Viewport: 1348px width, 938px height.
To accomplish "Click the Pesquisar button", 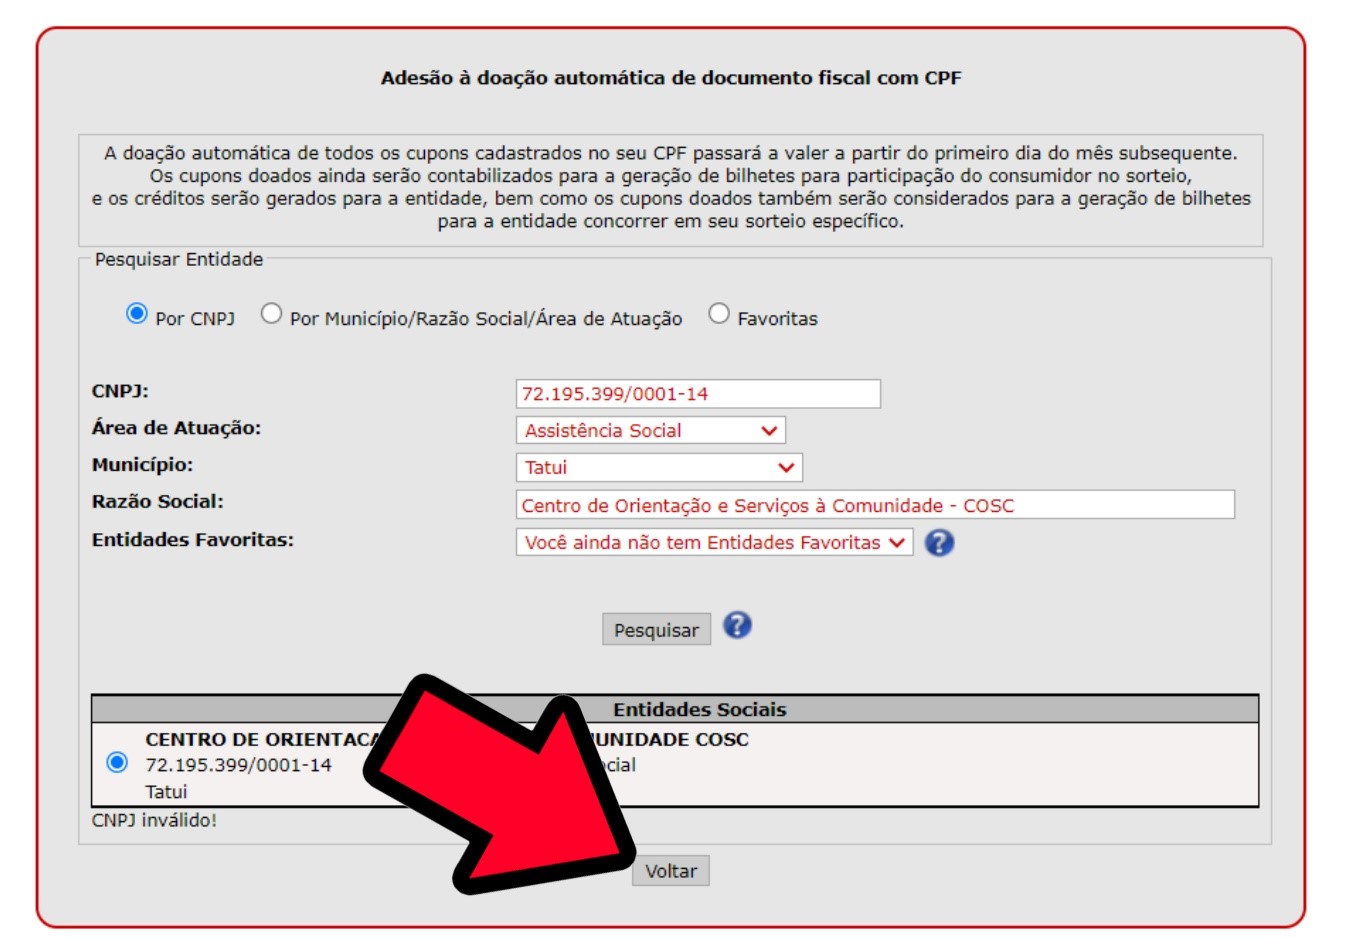I will [x=656, y=630].
